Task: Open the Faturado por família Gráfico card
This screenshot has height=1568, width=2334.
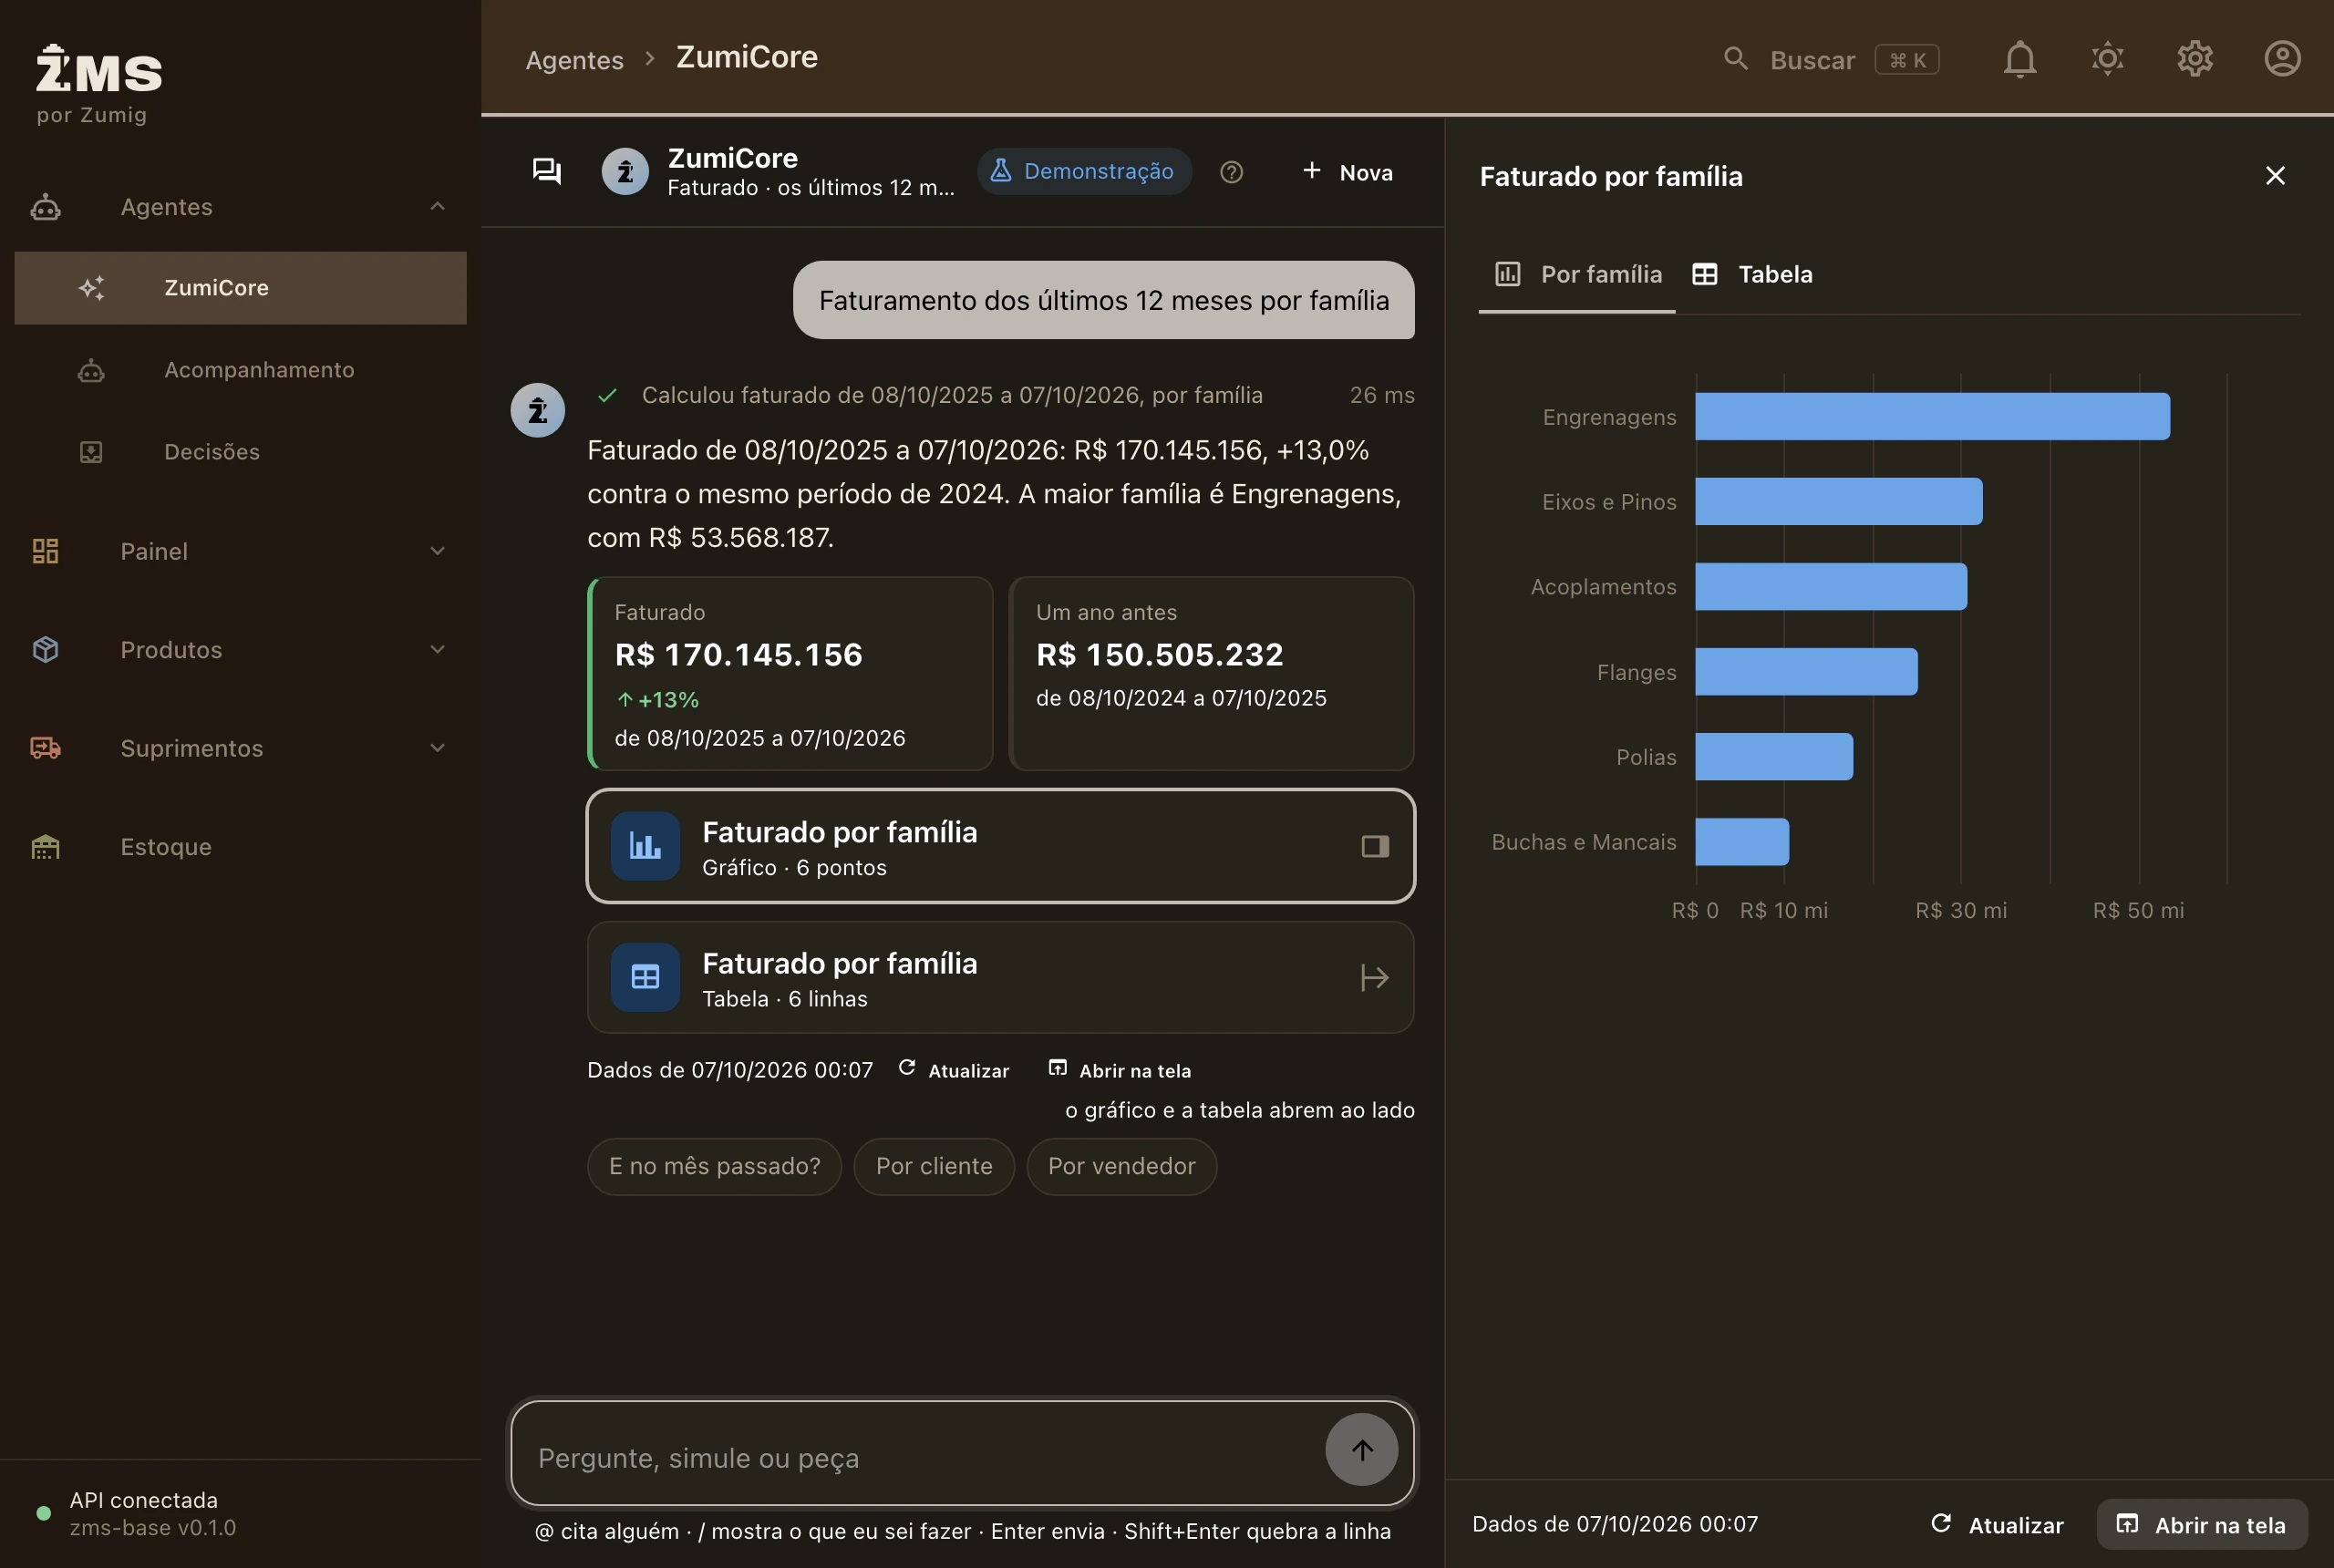Action: pos(1000,847)
